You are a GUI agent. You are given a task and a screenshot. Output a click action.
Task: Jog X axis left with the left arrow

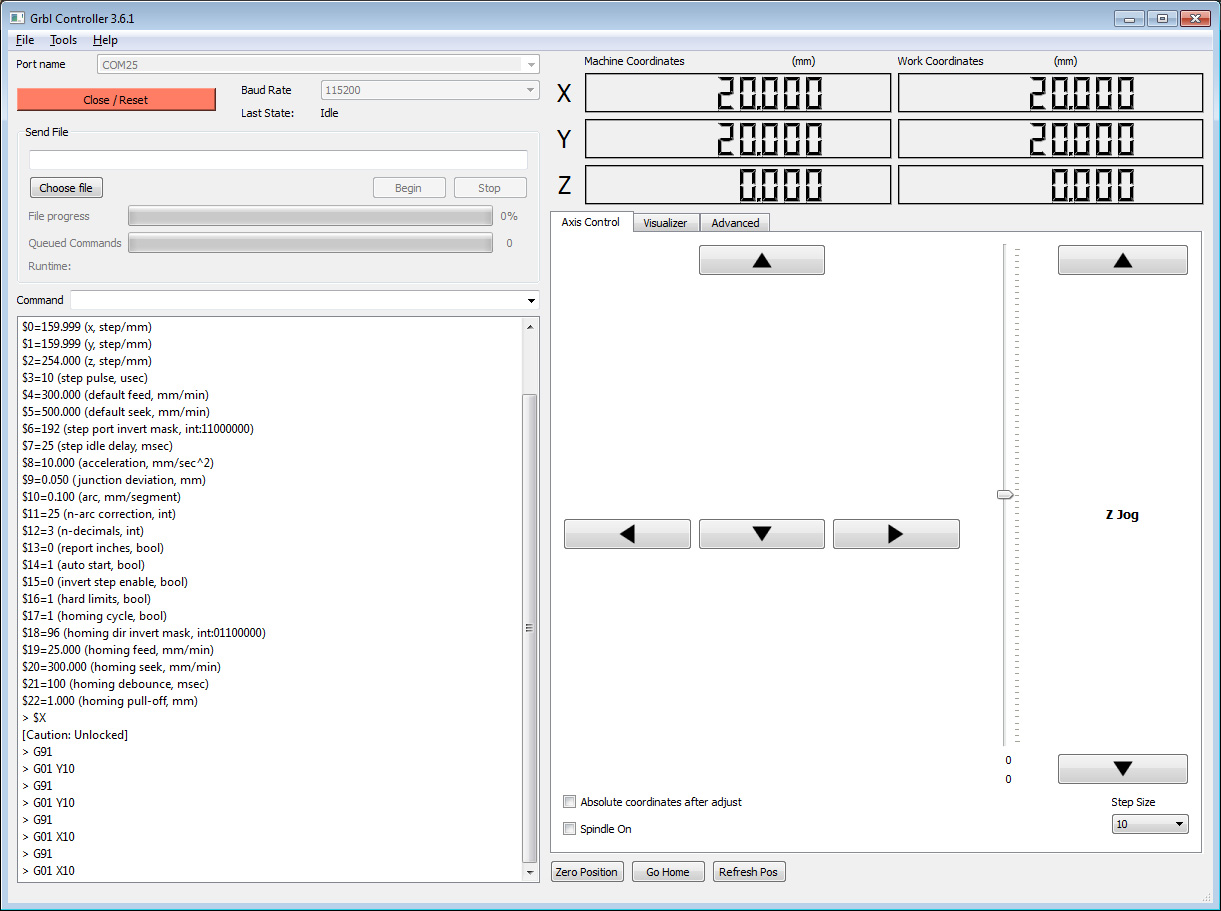point(627,534)
